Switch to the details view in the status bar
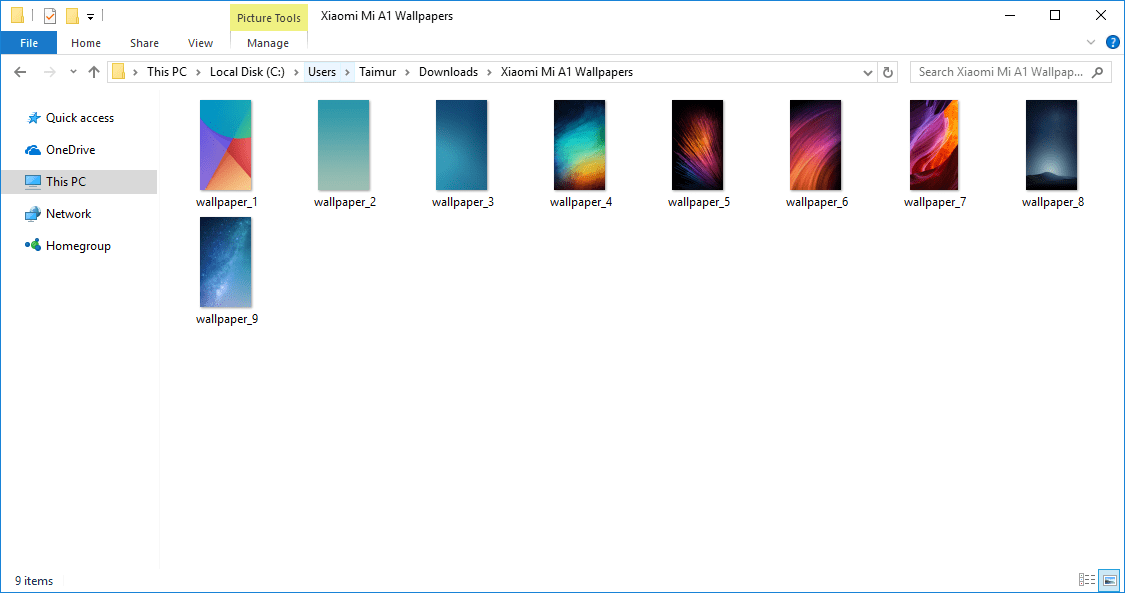The image size is (1125, 593). click(1087, 580)
